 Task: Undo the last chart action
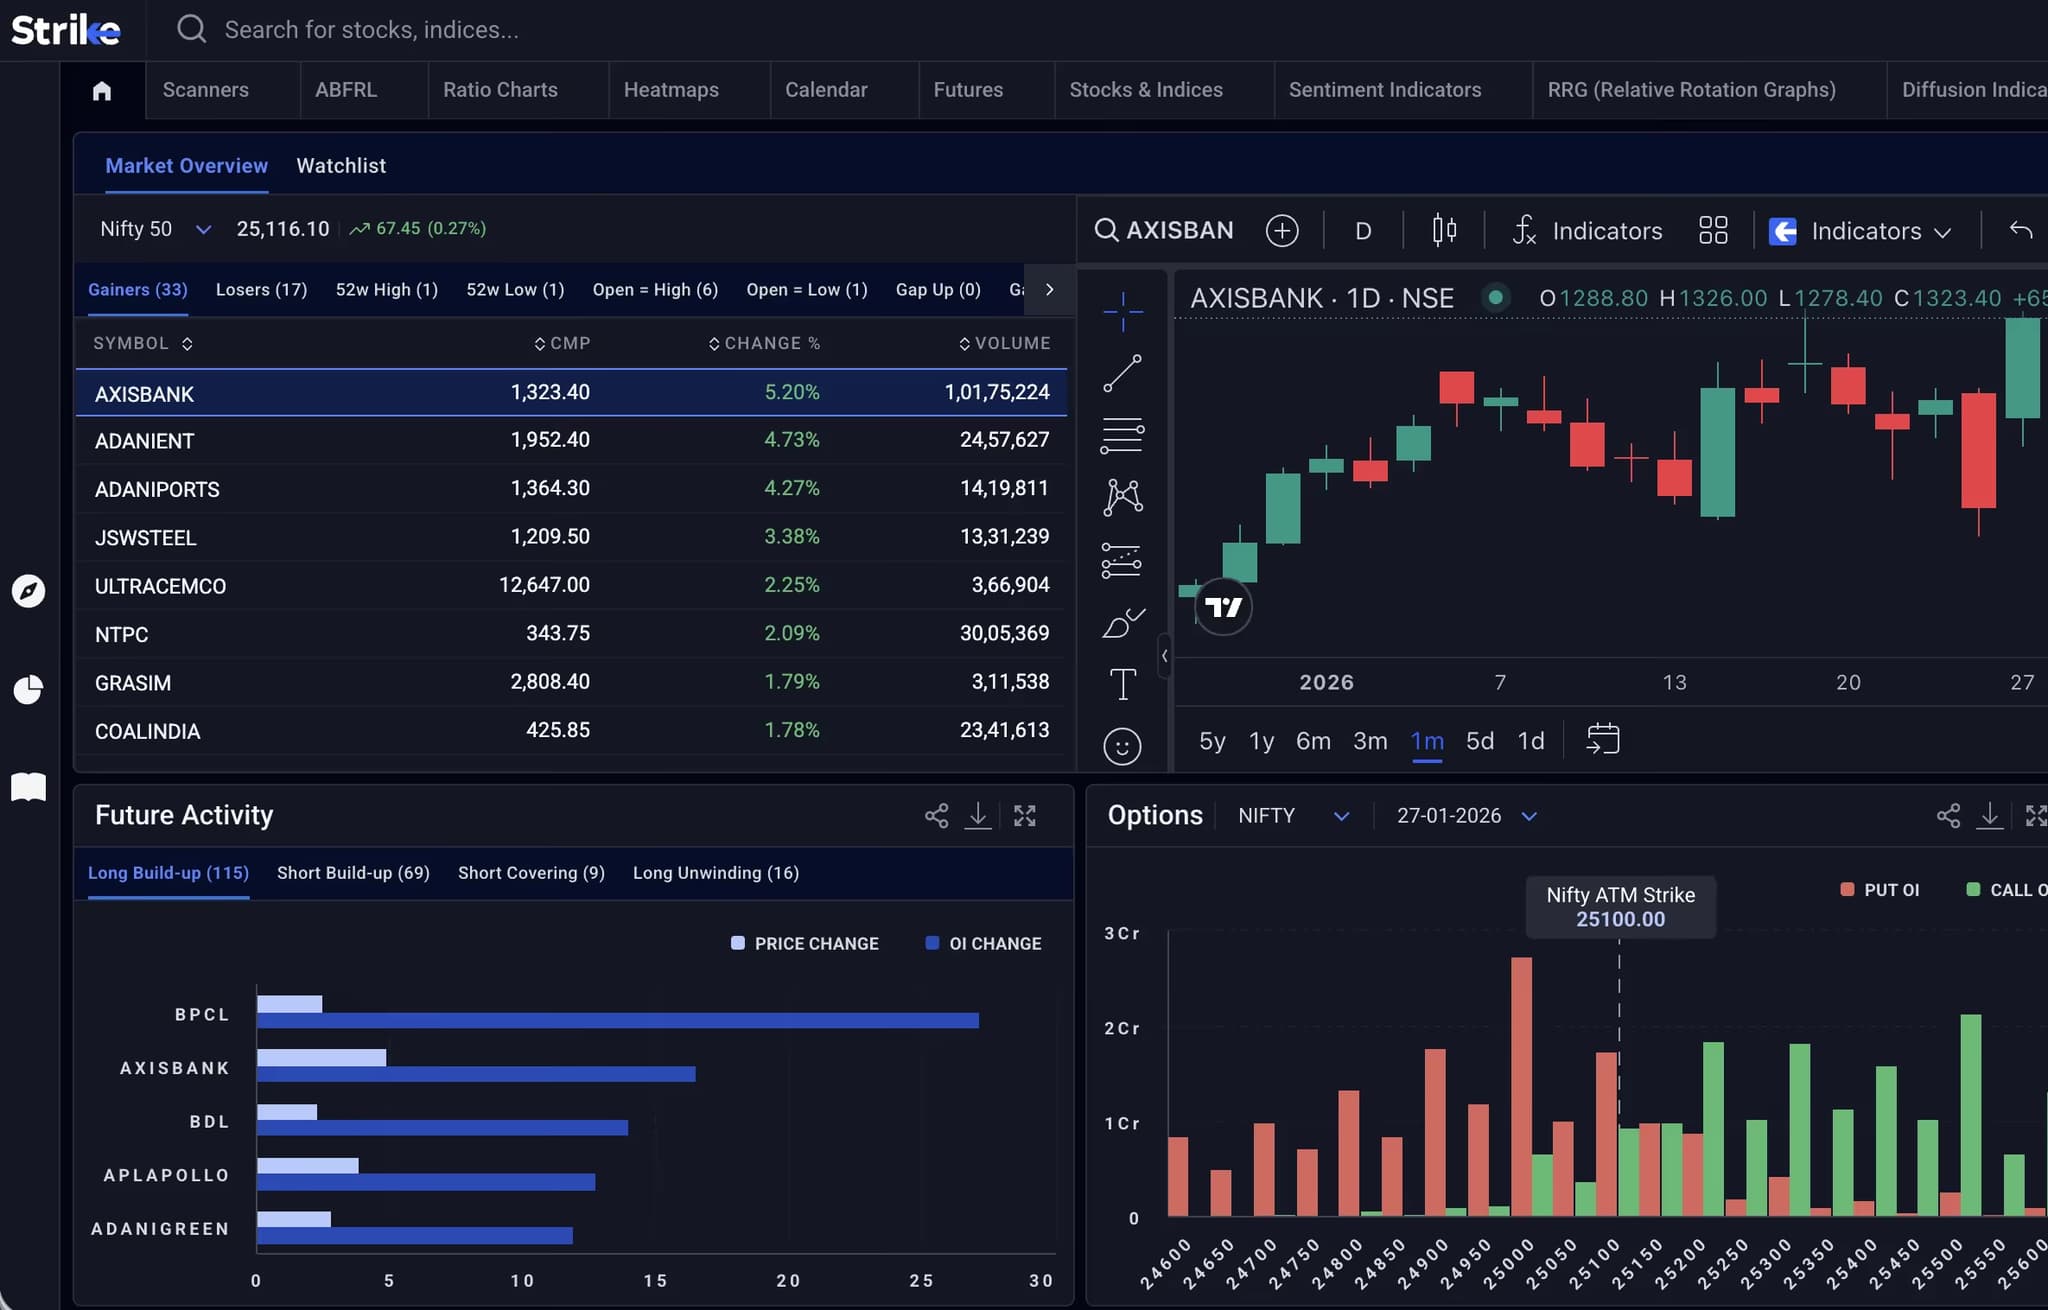[2021, 231]
